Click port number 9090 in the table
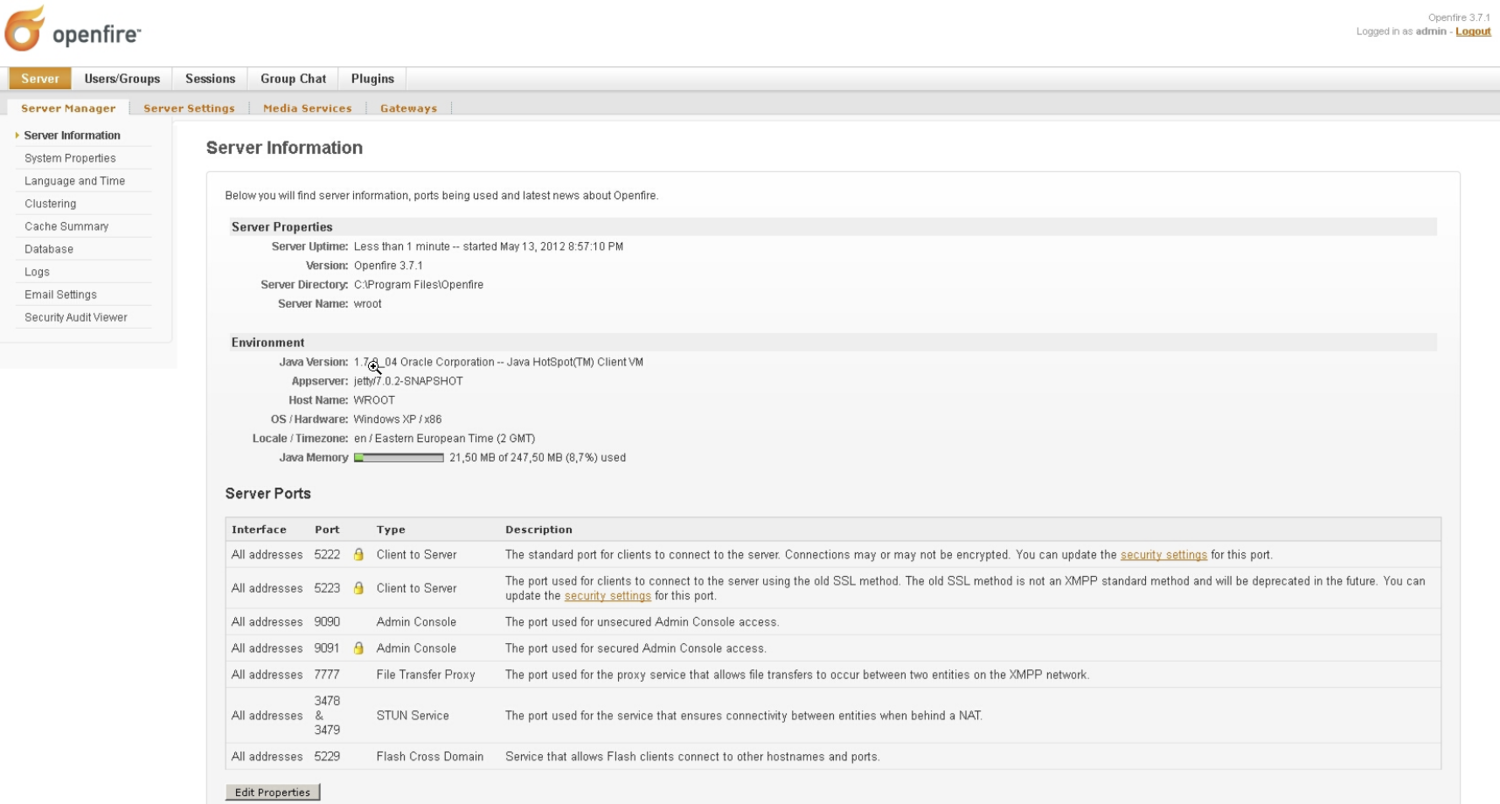This screenshot has height=804, width=1500. [x=327, y=622]
